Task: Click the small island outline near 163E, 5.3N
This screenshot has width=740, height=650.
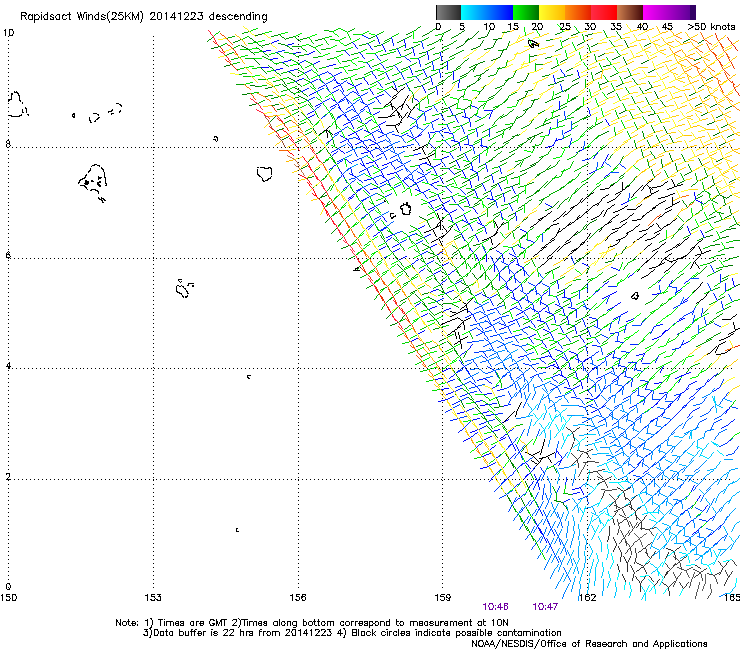Action: point(635,296)
